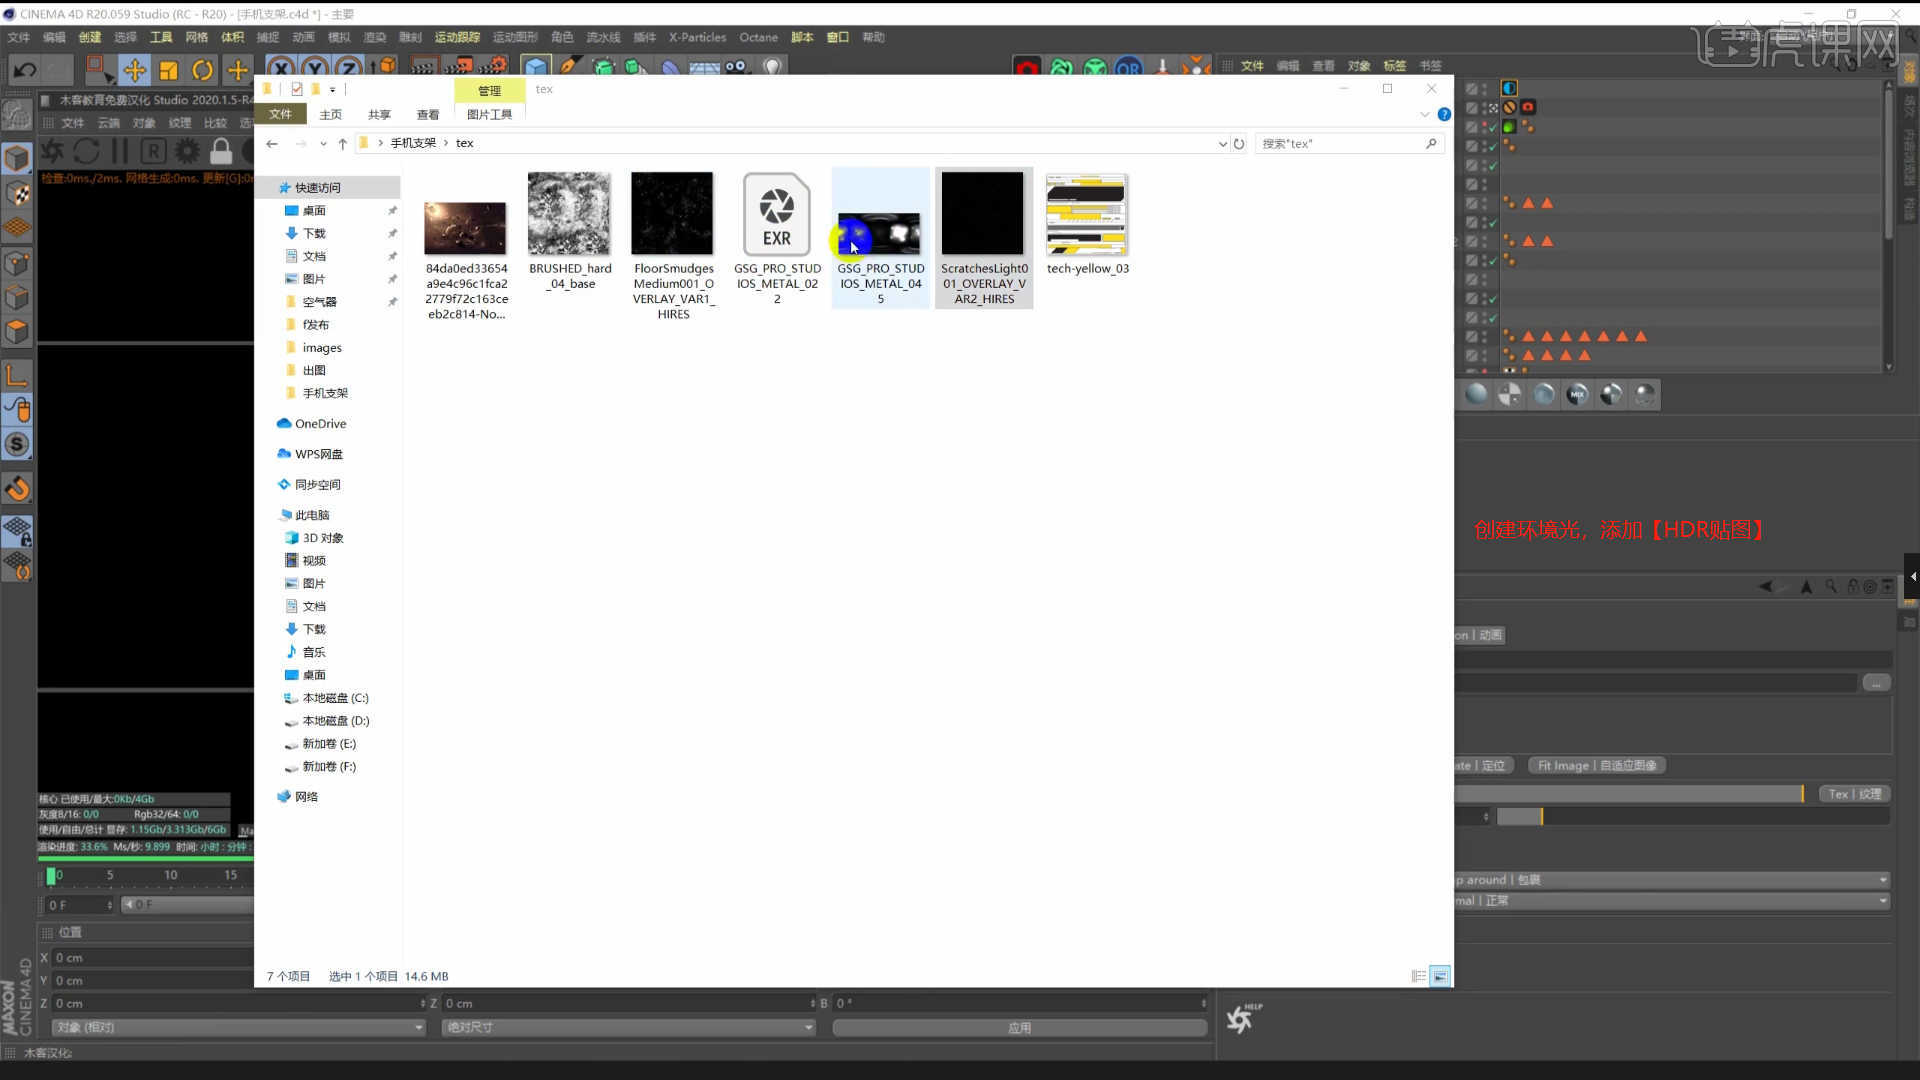The image size is (1920, 1080).
Task: Click the Light bulb object icon
Action: pos(772,67)
